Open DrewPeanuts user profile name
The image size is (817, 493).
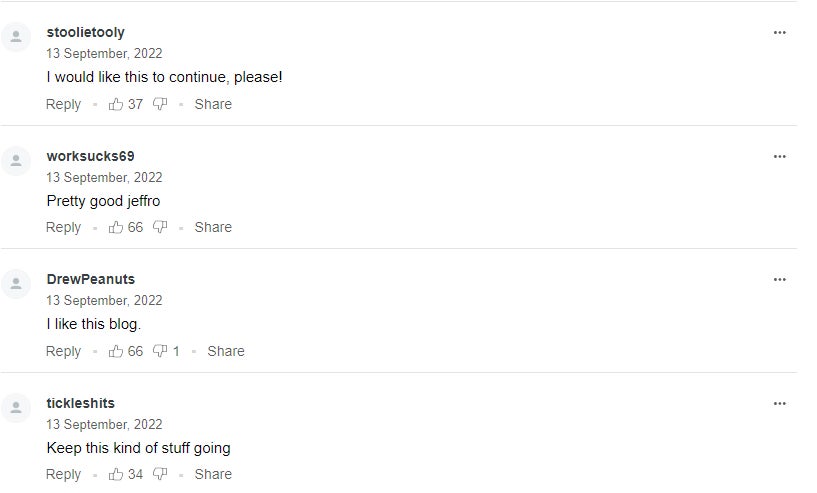tap(91, 279)
